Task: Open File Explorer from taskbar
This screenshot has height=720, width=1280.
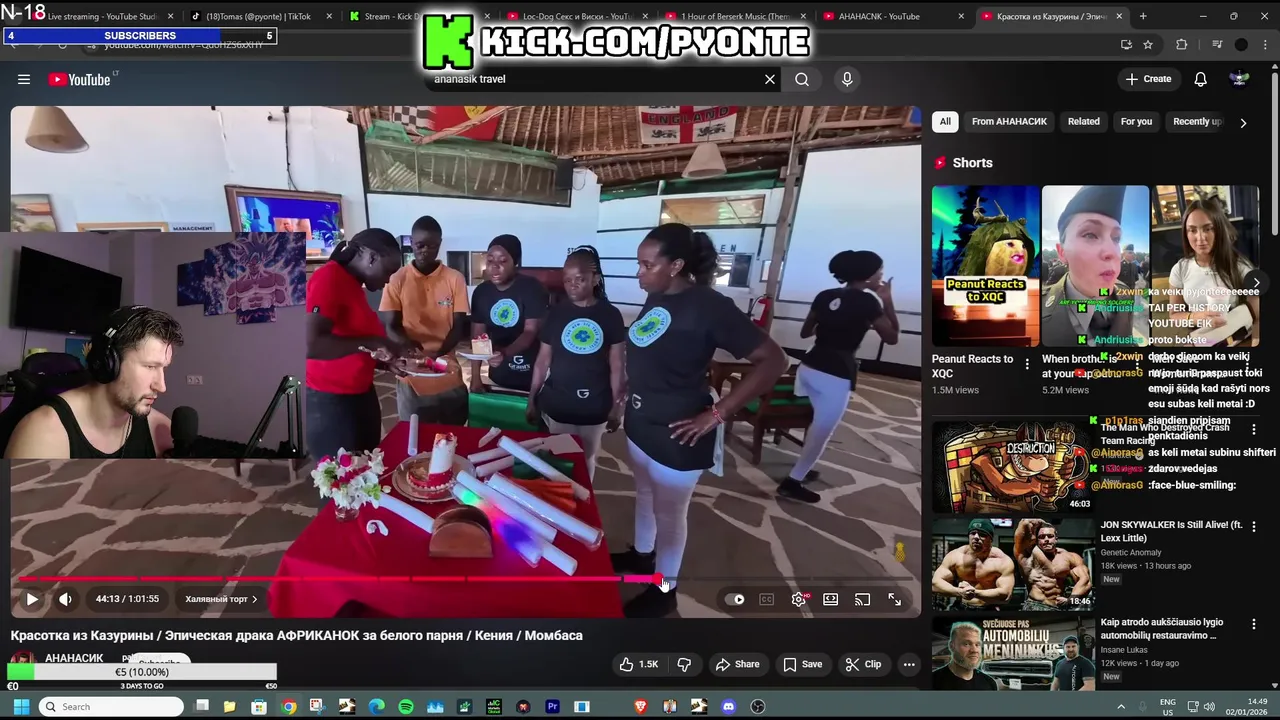Action: tap(229, 707)
